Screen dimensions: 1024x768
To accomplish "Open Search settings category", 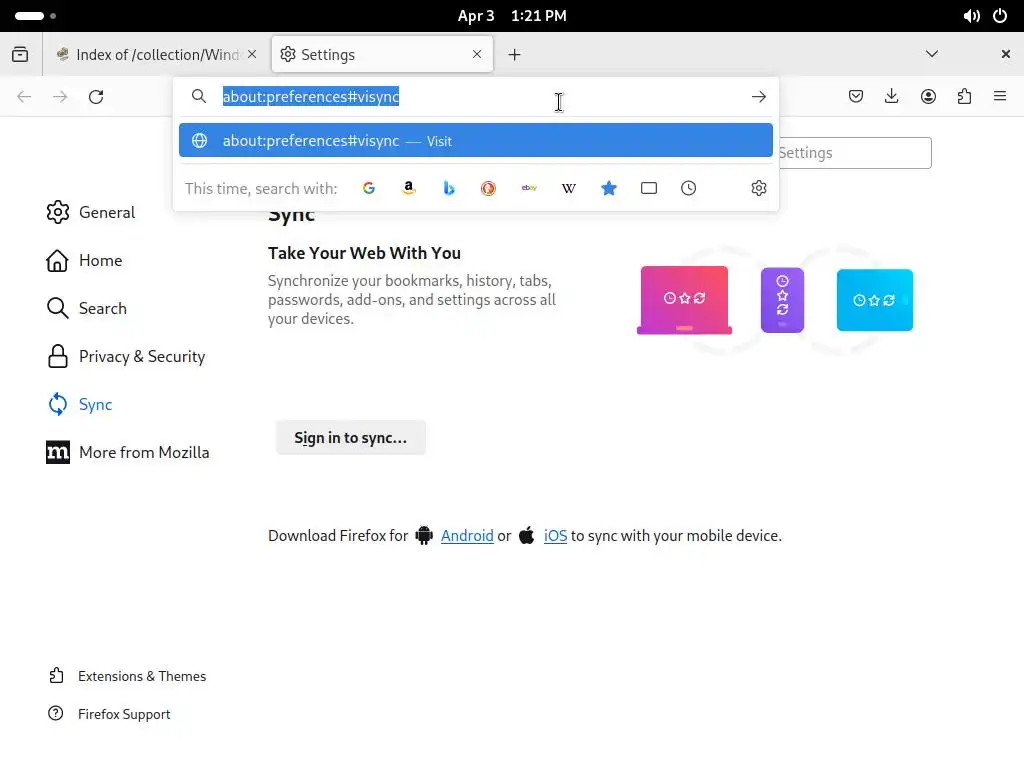I will tap(87, 308).
